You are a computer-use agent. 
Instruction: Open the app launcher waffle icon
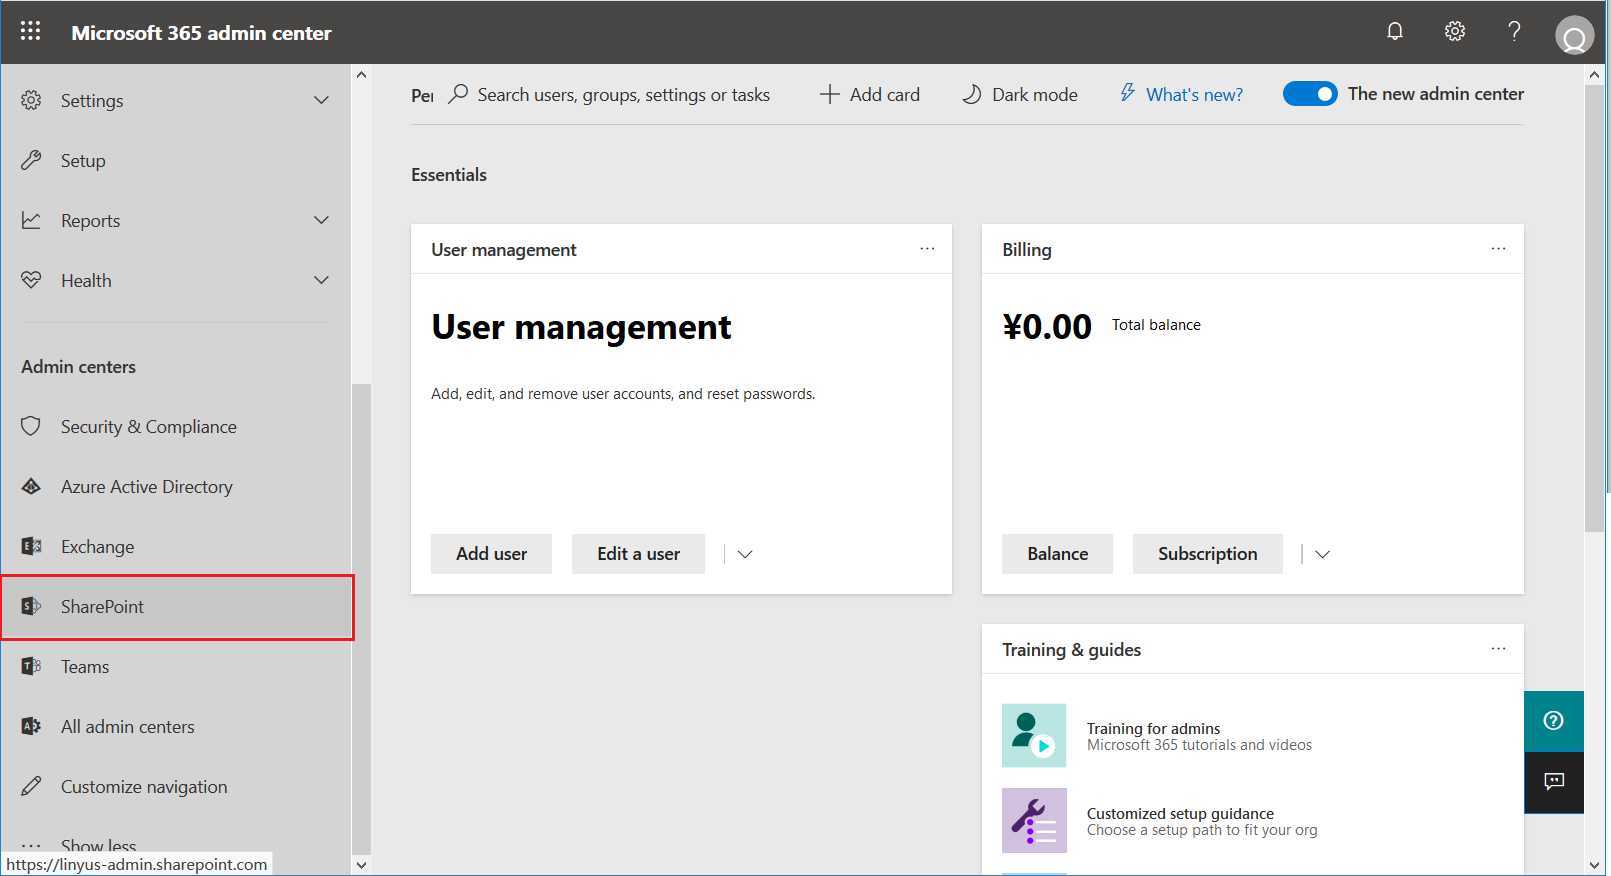point(30,31)
